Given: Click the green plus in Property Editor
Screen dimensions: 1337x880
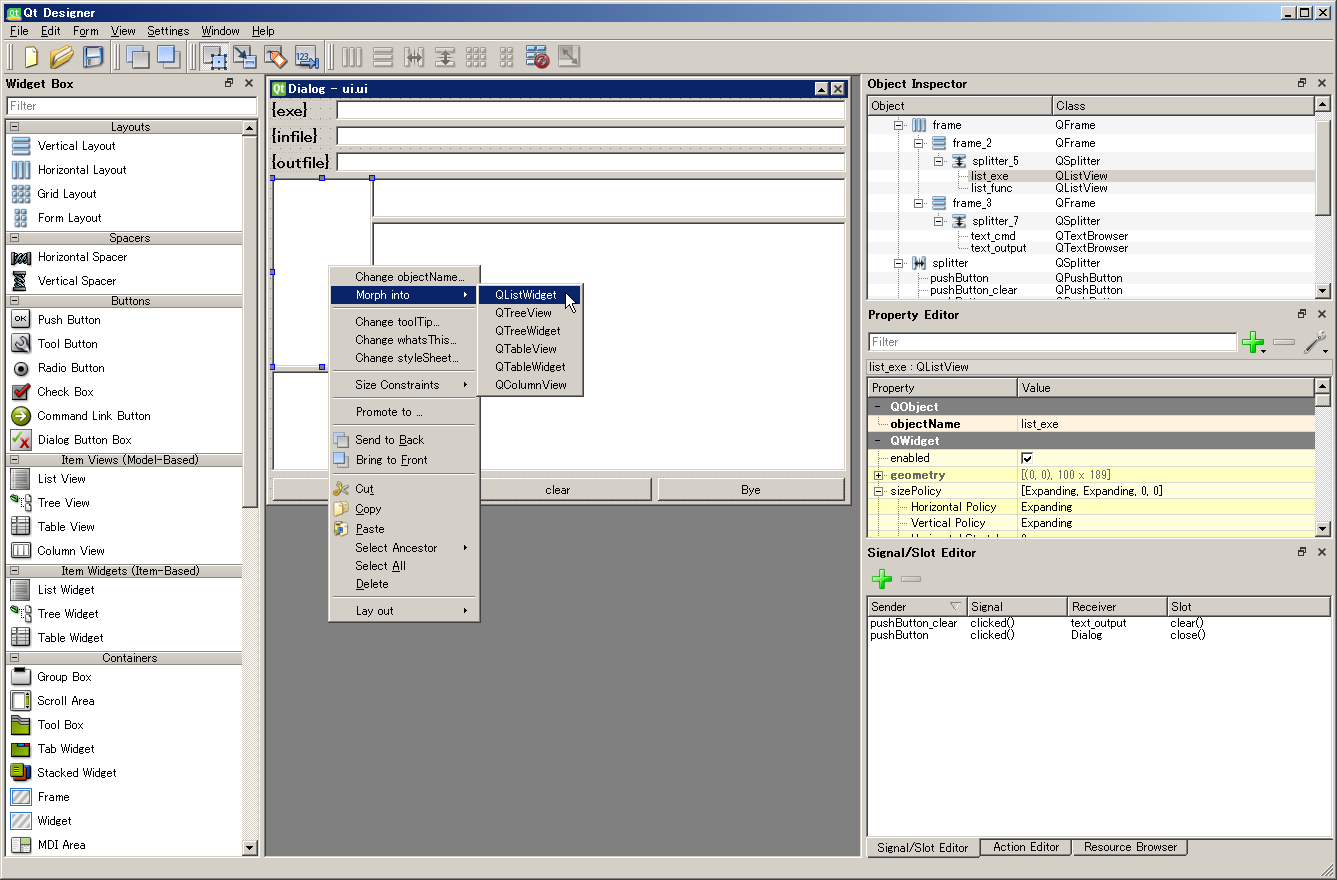Looking at the screenshot, I should point(1254,343).
